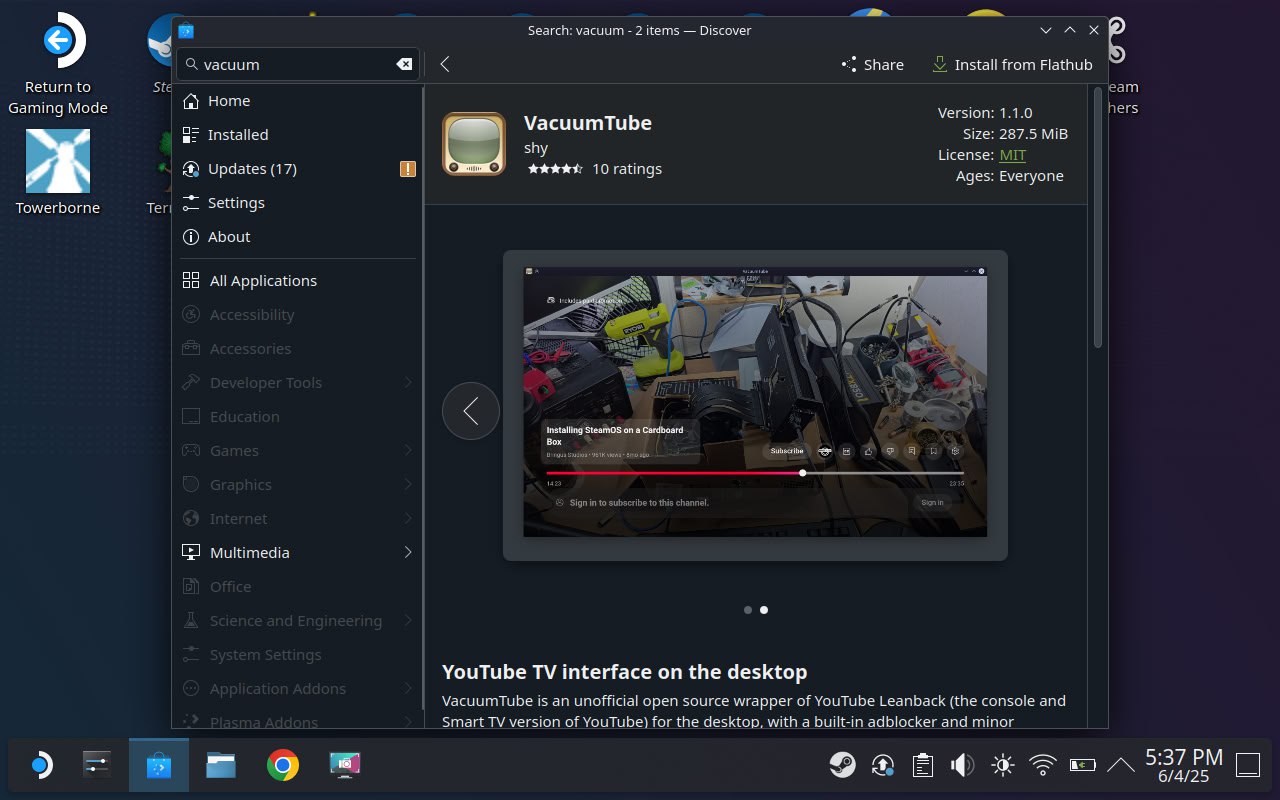Open the VacuumTube screenshot preview

tap(755, 405)
